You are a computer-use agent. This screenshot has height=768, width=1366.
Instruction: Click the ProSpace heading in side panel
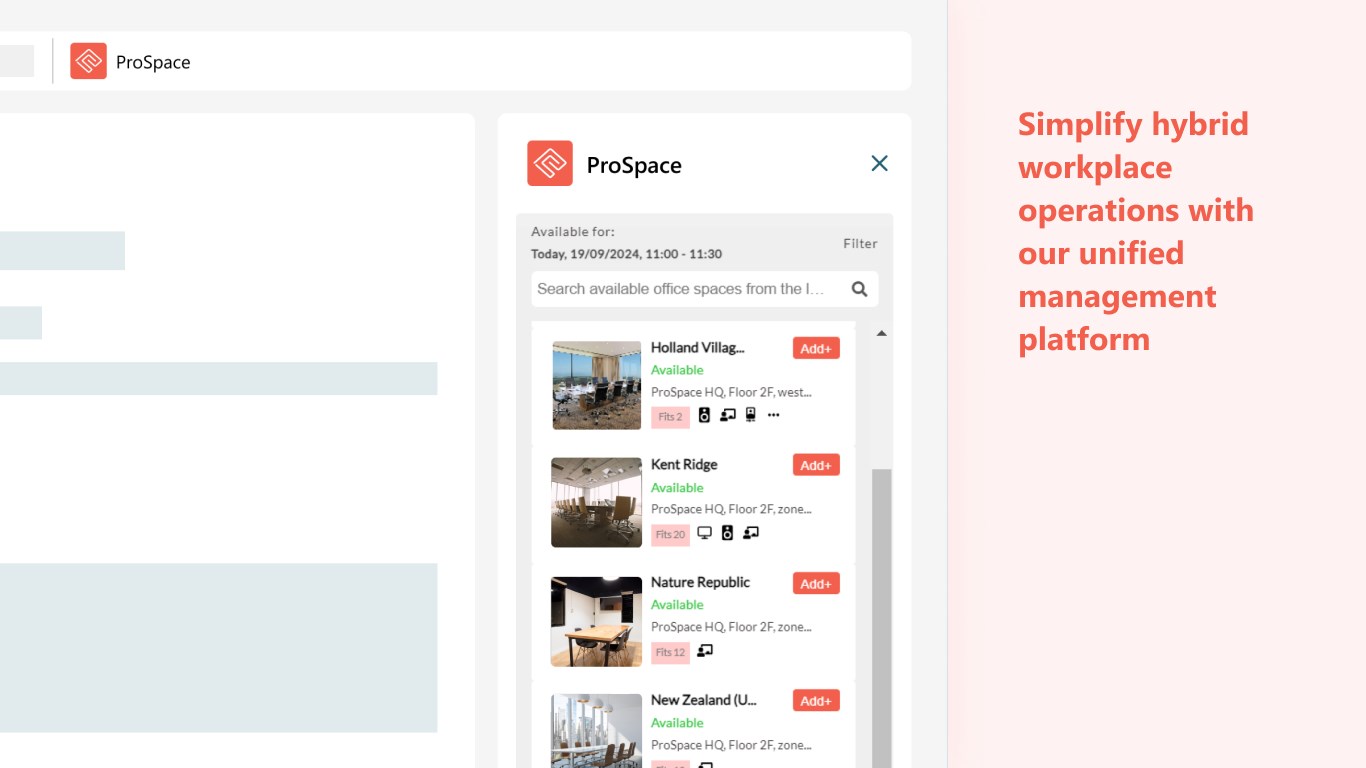click(x=634, y=165)
